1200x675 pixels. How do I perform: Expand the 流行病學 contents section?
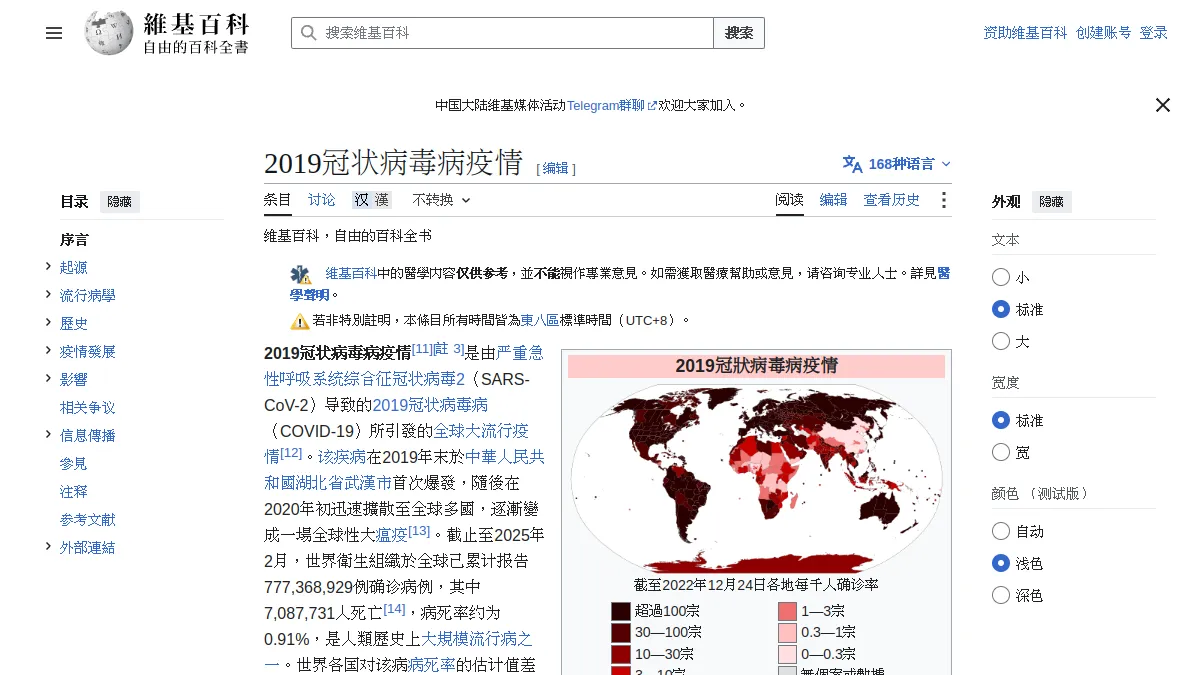coord(48,294)
